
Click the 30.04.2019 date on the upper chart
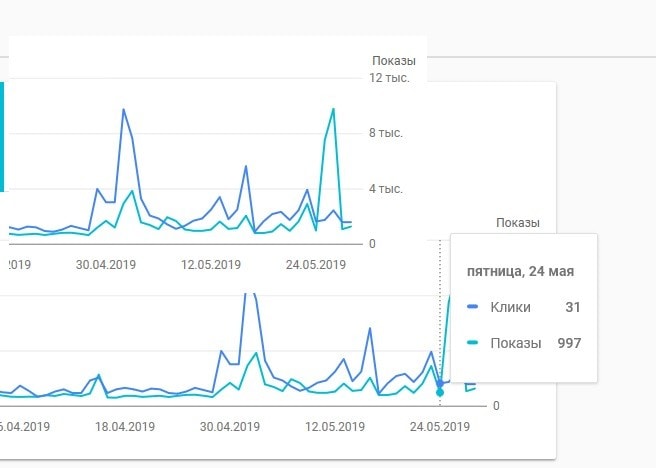click(106, 265)
